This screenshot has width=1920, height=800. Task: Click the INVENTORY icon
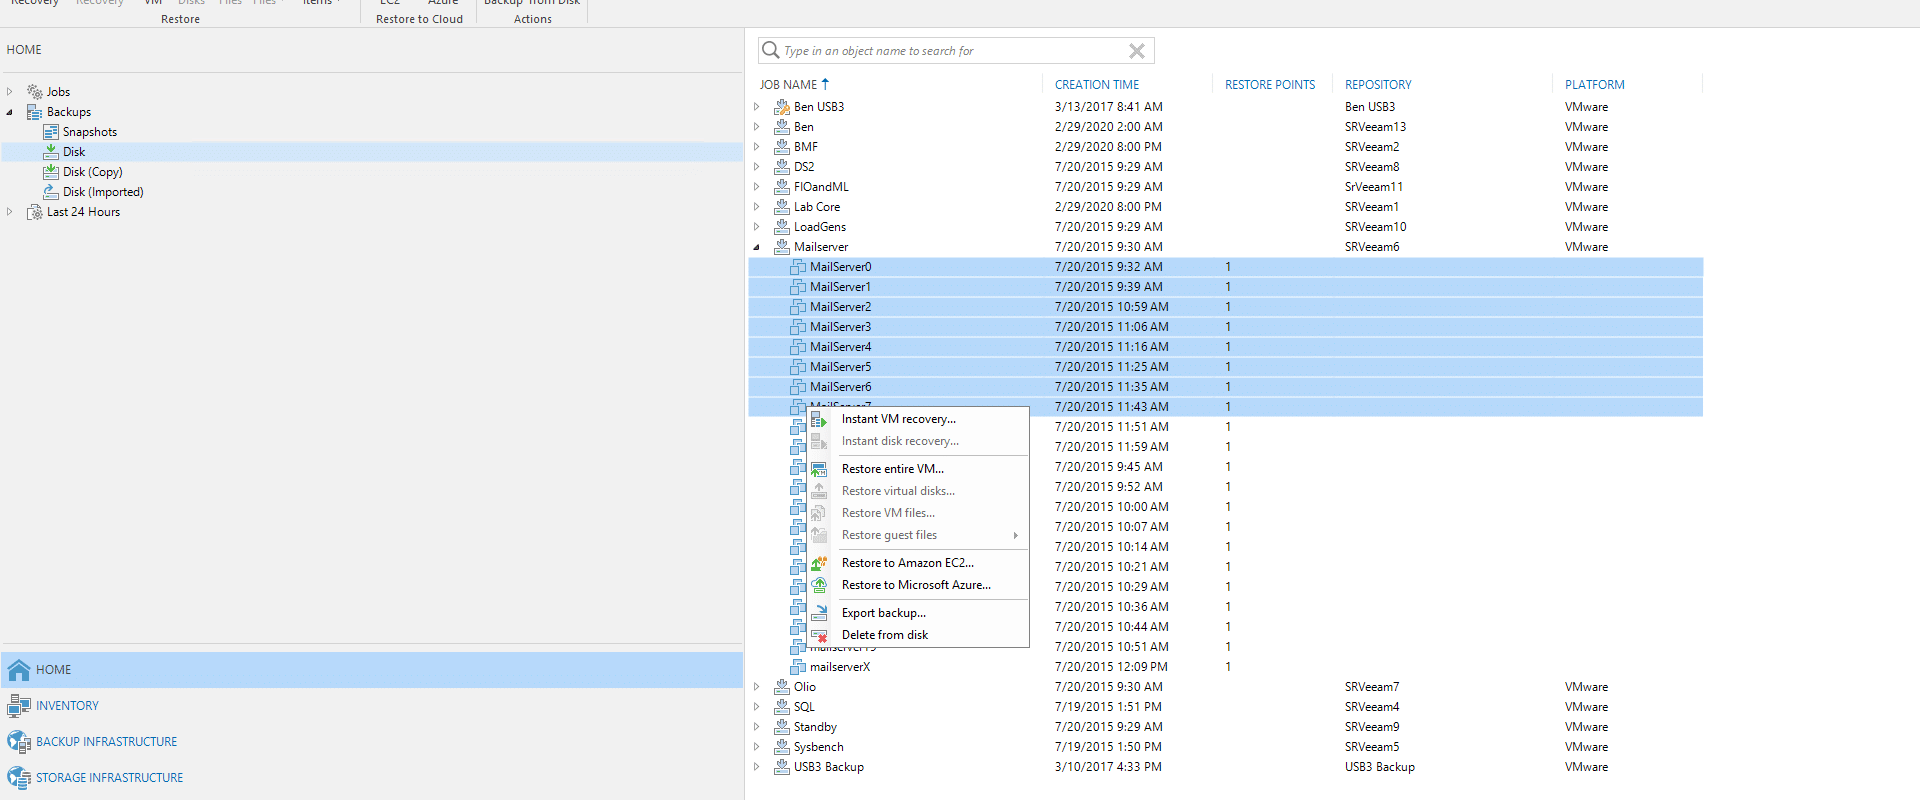[x=19, y=706]
